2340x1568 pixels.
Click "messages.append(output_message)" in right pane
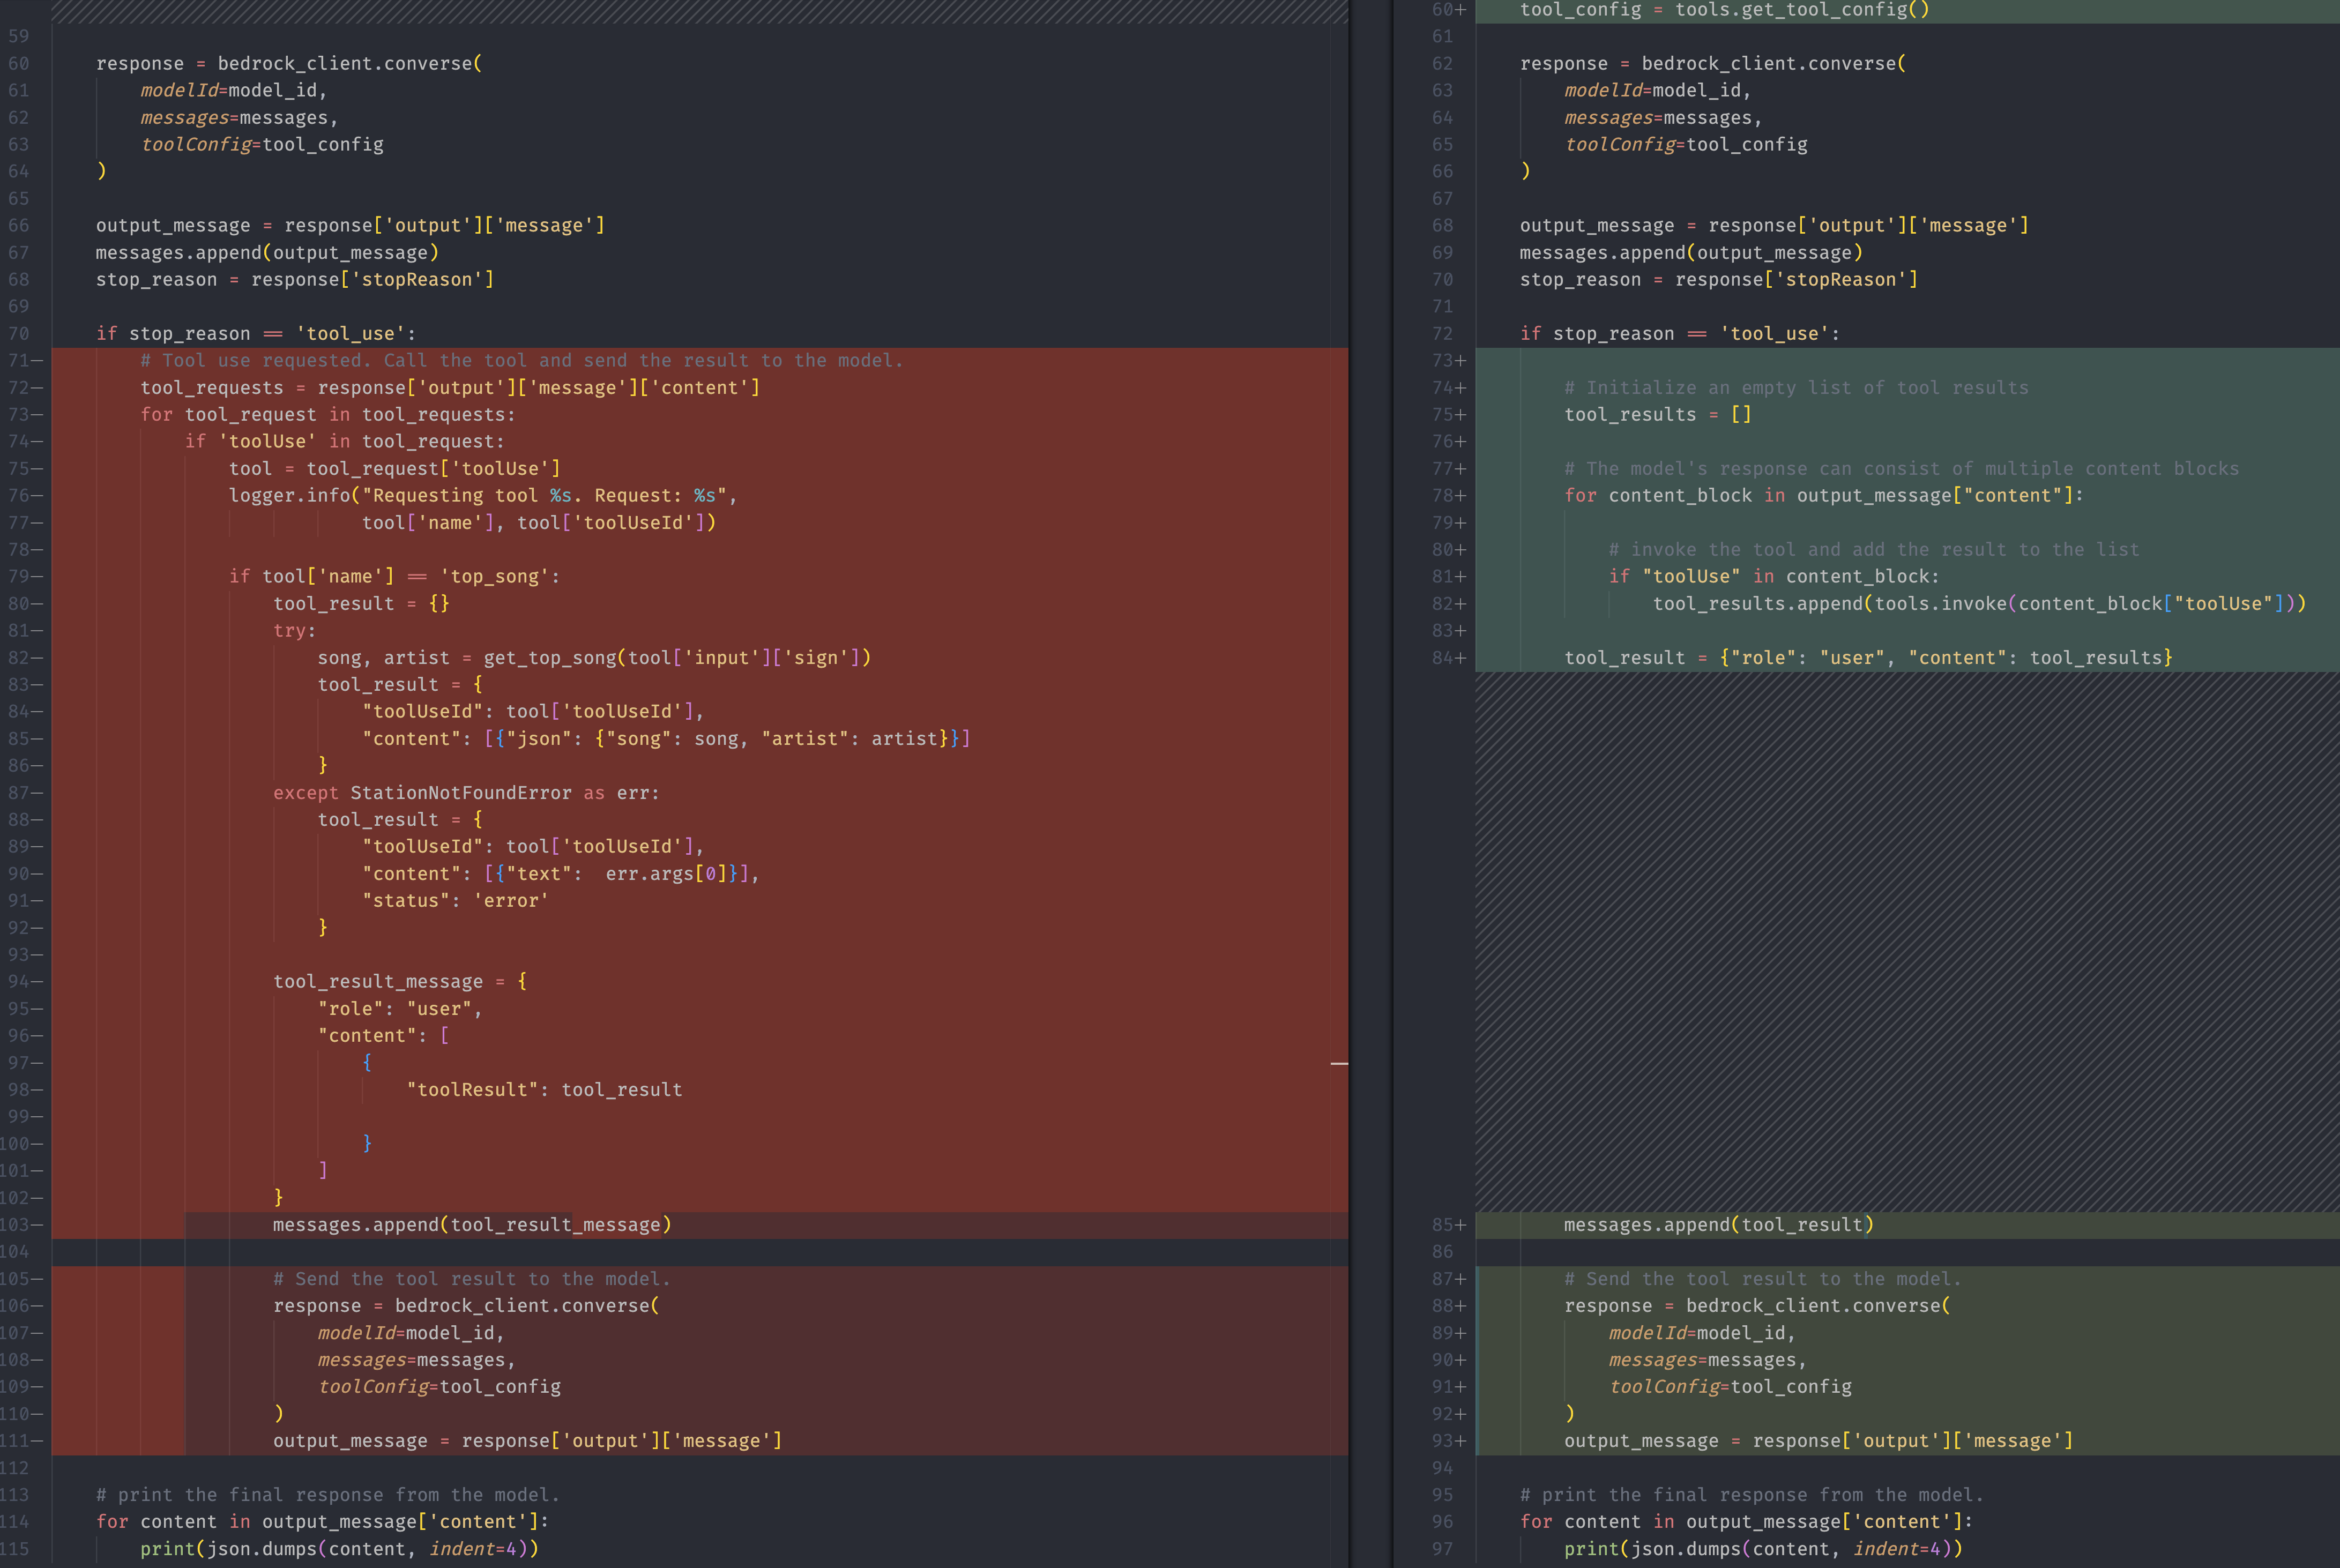tap(1691, 253)
